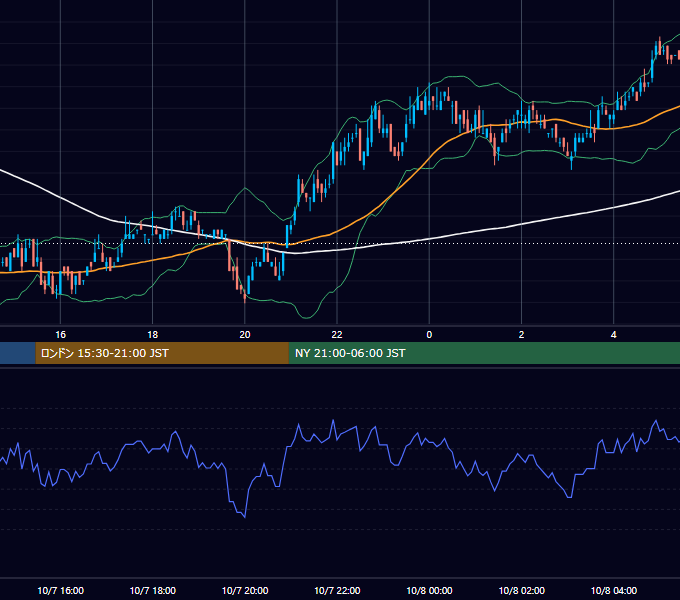Image resolution: width=680 pixels, height=600 pixels.
Task: Click the 10/8 00:00 label on indicator axis
Action: [429, 590]
